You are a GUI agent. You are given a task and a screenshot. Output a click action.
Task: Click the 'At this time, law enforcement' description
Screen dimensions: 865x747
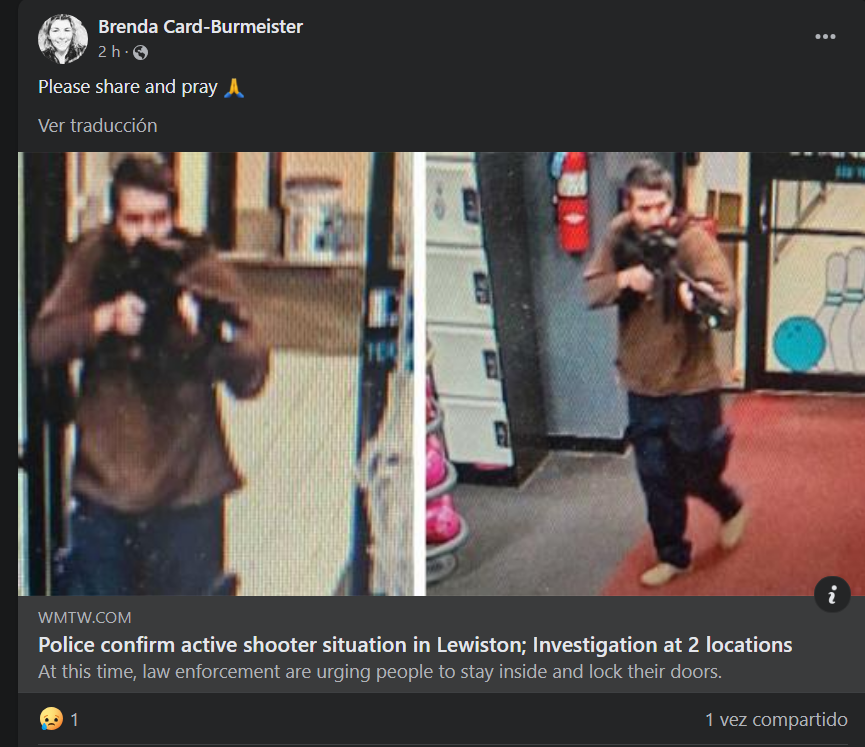point(380,671)
